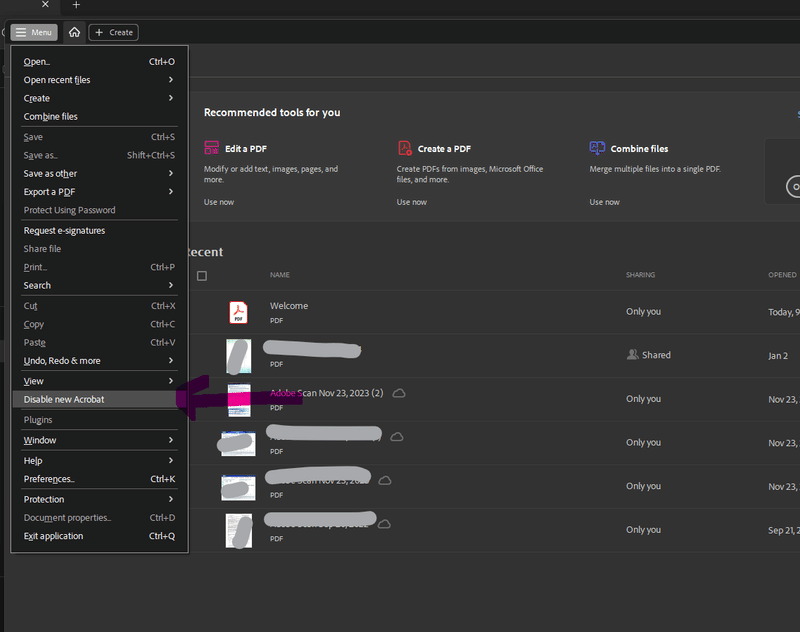This screenshot has height=632, width=800.
Task: Open Preferences... from the menu
Action: (x=99, y=479)
